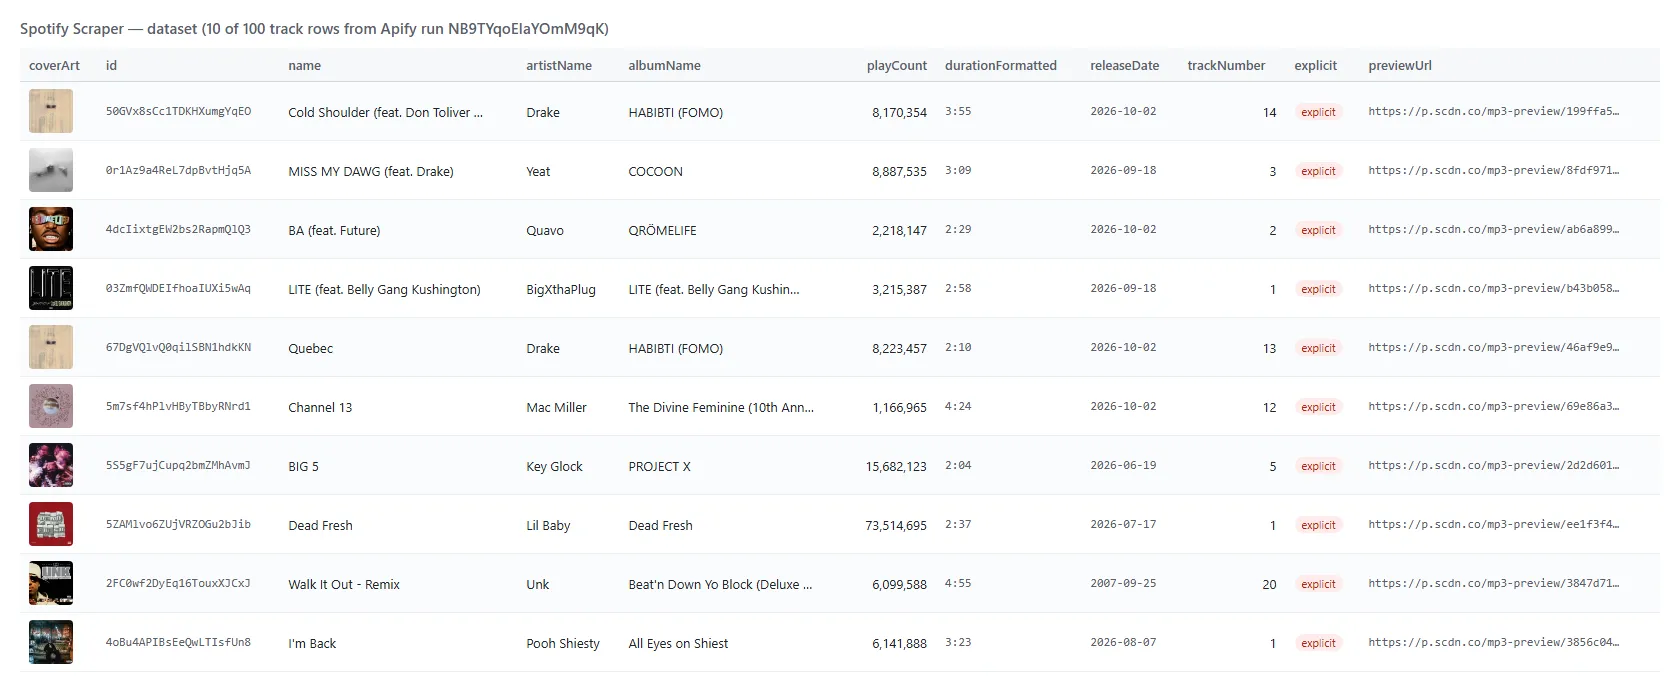Viewport: 1680px width, 690px height.
Task: Click album name PROJECT X
Action: pyautogui.click(x=659, y=466)
